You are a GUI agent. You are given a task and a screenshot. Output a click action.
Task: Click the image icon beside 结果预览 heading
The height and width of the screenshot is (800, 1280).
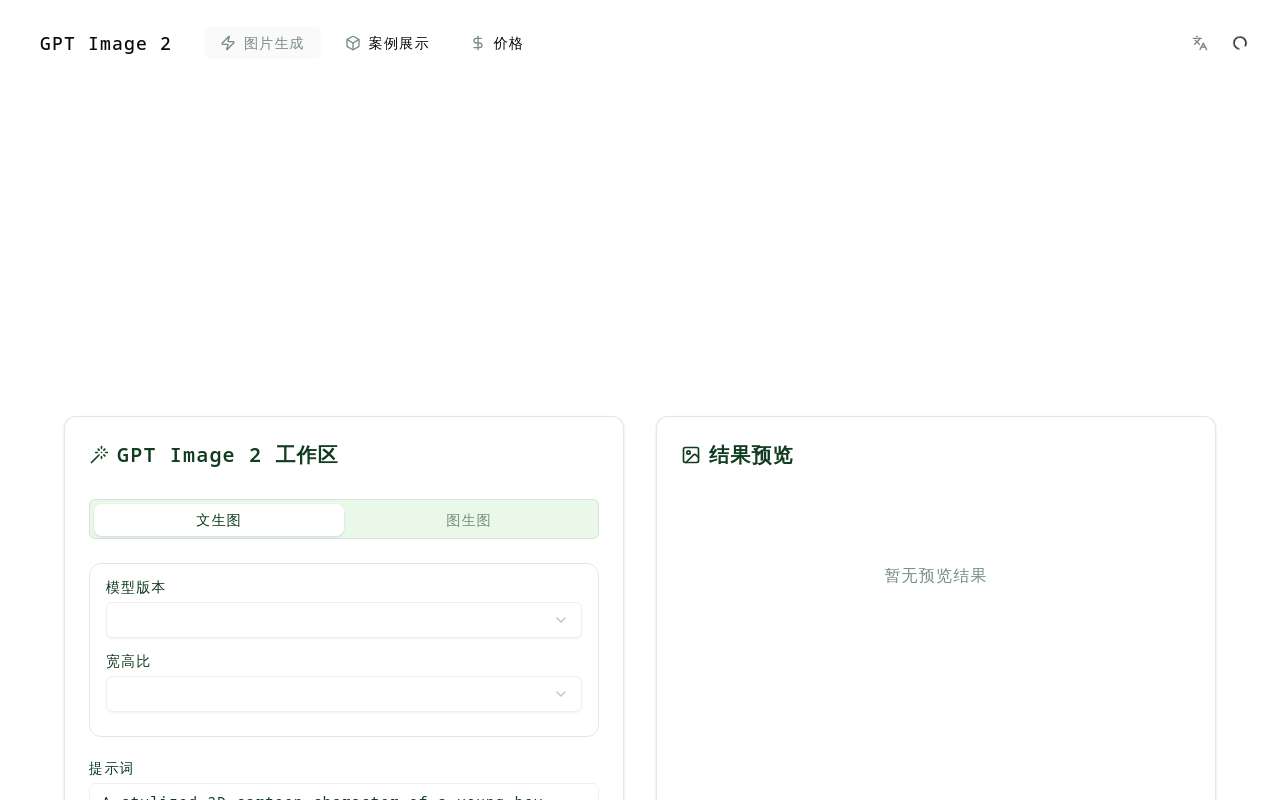click(690, 455)
